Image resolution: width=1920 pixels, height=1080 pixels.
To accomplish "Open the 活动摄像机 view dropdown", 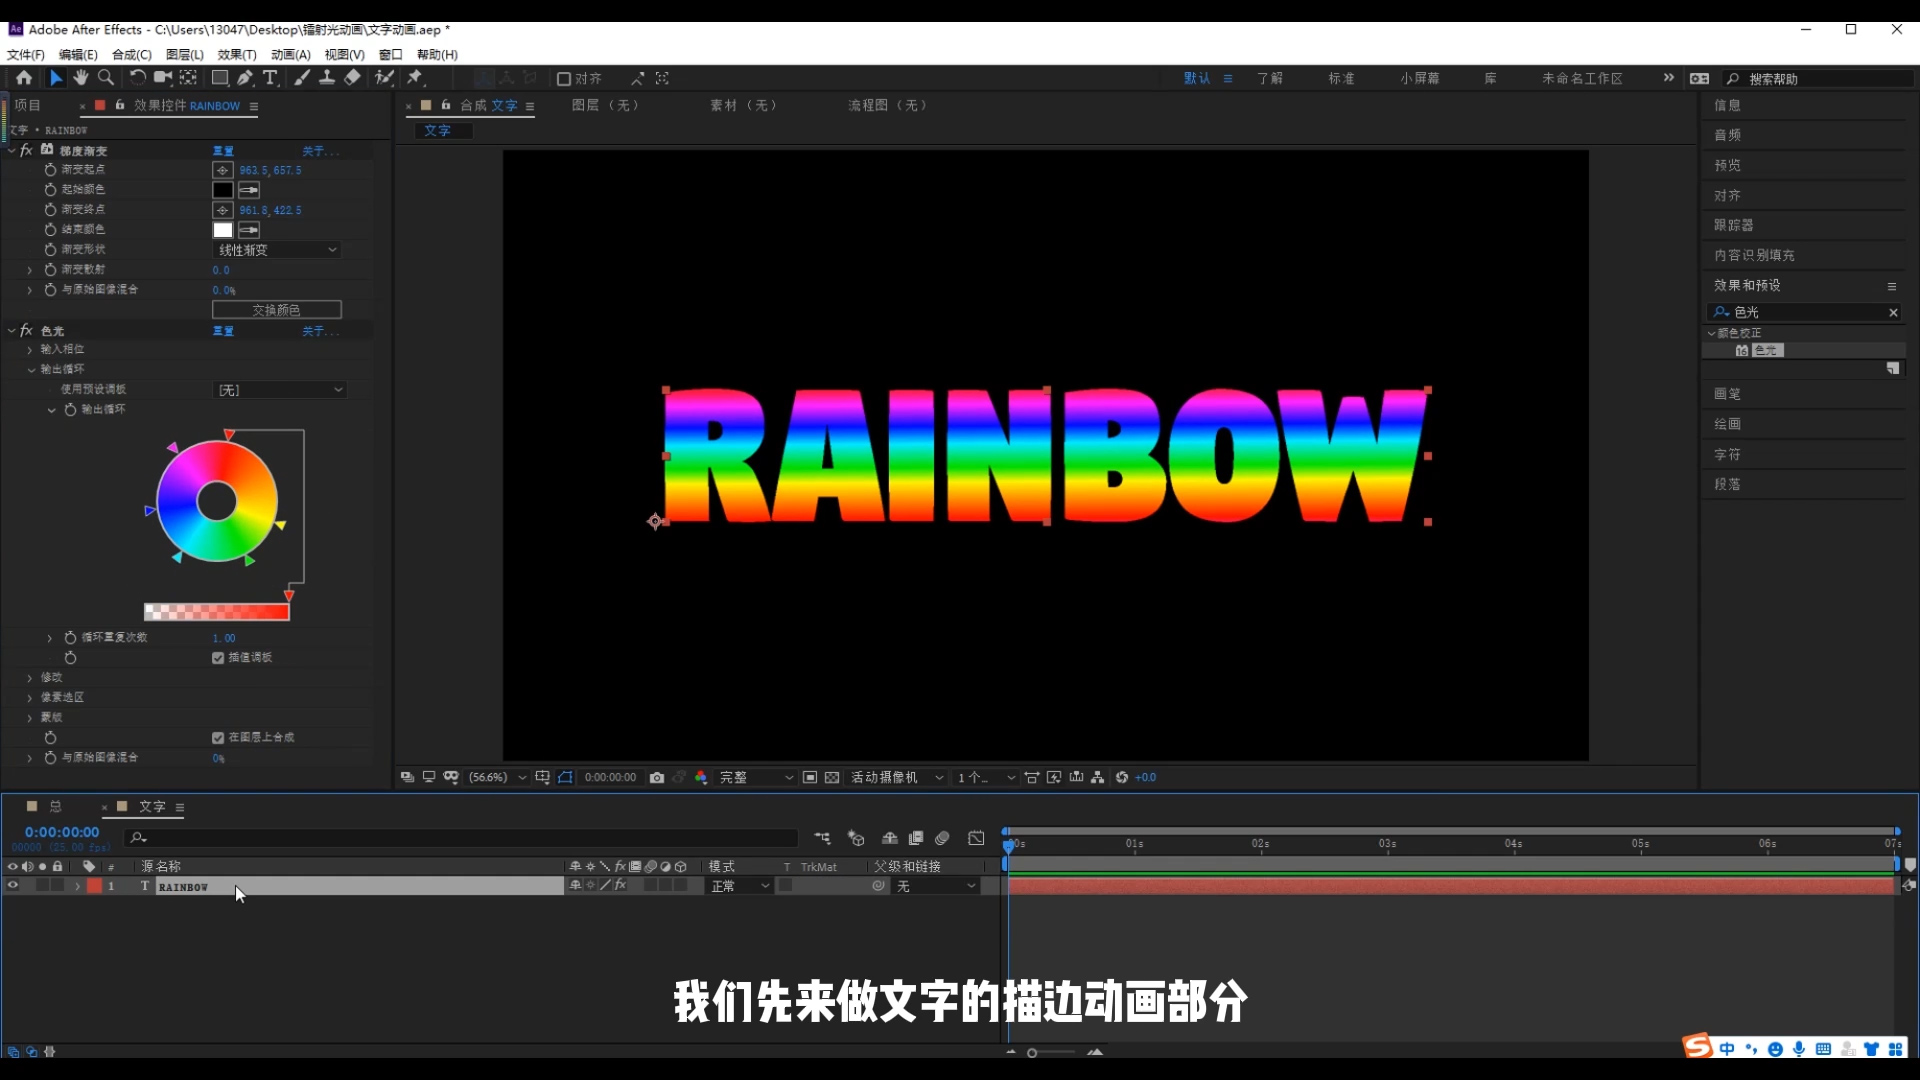I will click(893, 777).
